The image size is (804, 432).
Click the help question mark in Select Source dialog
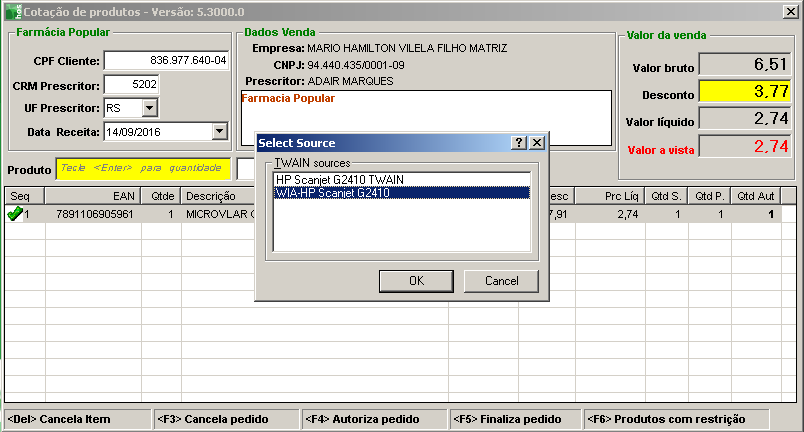click(x=519, y=143)
